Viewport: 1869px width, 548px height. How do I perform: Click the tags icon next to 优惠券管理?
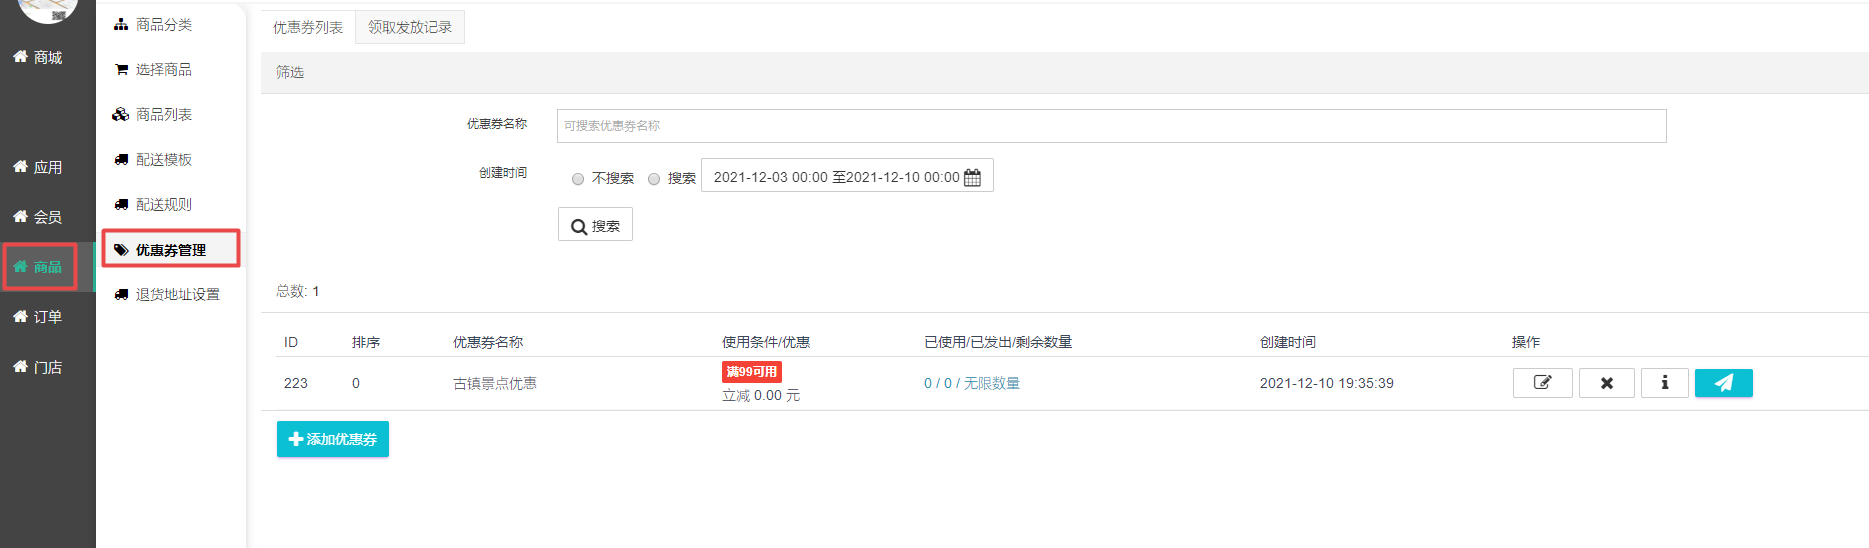tap(121, 250)
